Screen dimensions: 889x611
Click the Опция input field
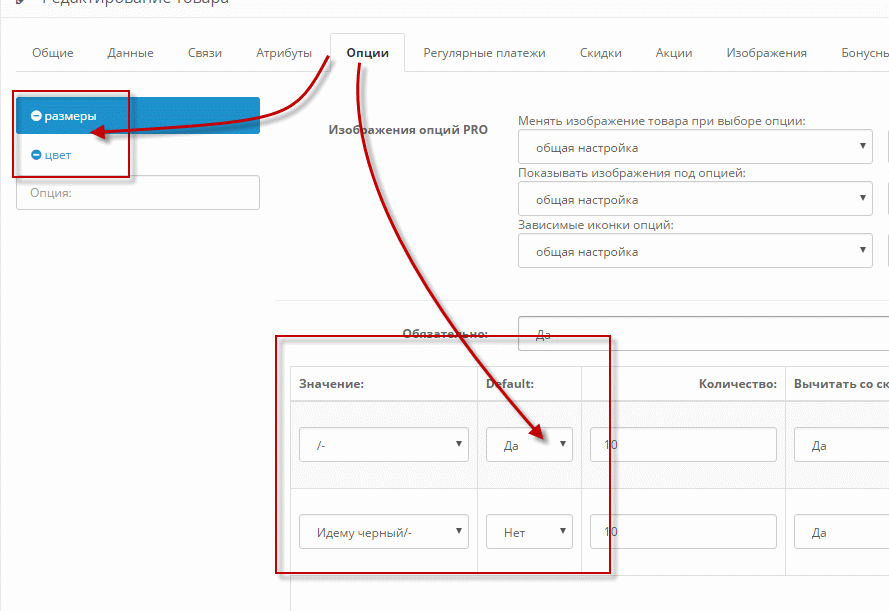pyautogui.click(x=138, y=193)
